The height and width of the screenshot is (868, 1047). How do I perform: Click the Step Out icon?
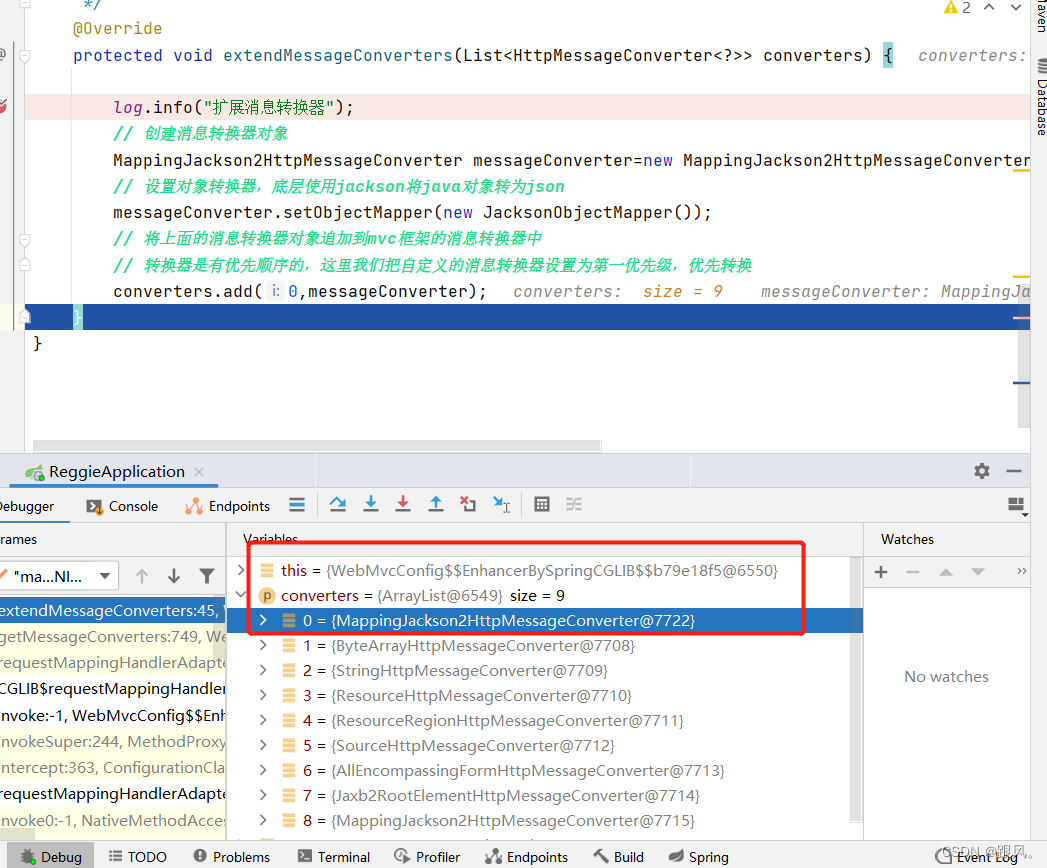coord(435,504)
